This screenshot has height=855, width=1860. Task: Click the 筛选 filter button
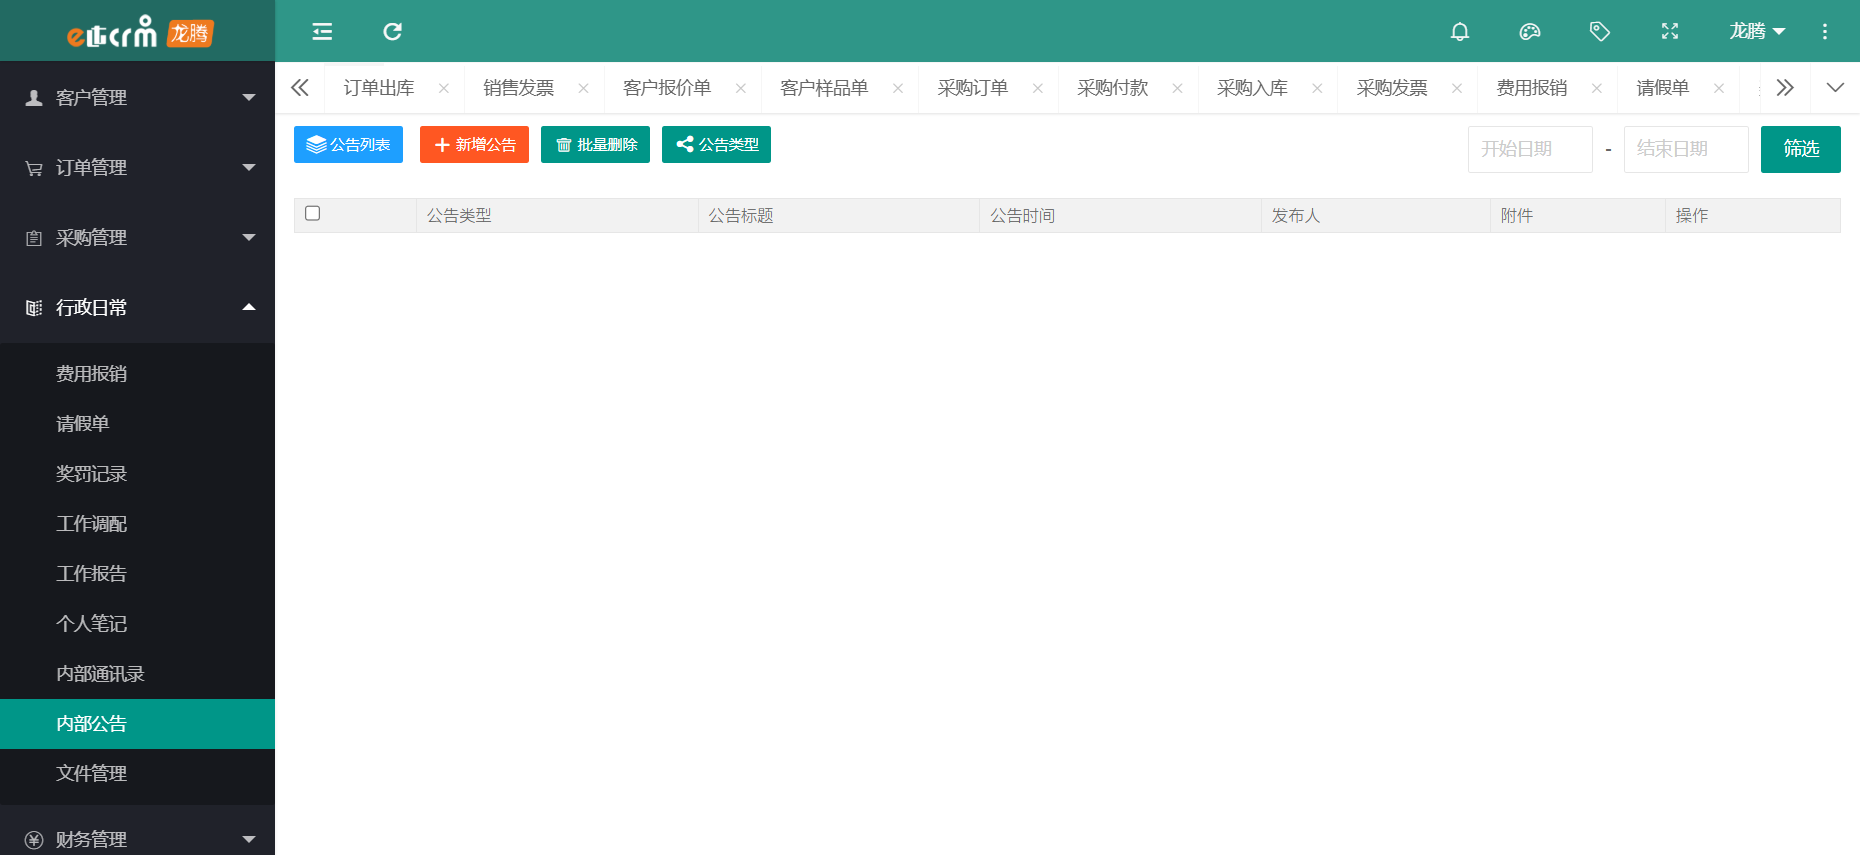[x=1800, y=149]
